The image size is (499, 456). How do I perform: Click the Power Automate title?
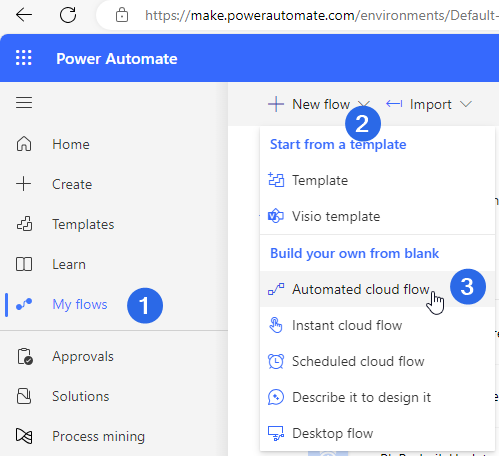click(x=117, y=59)
